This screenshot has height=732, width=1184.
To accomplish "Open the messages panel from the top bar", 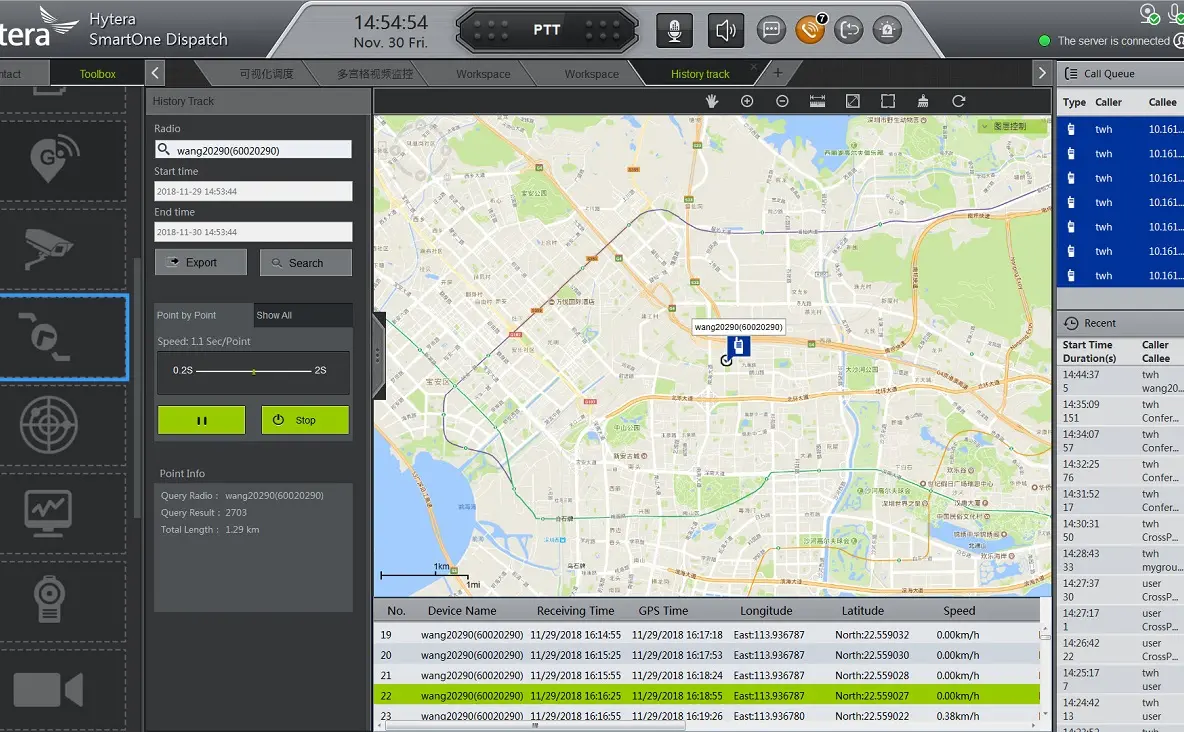I will tap(771, 30).
